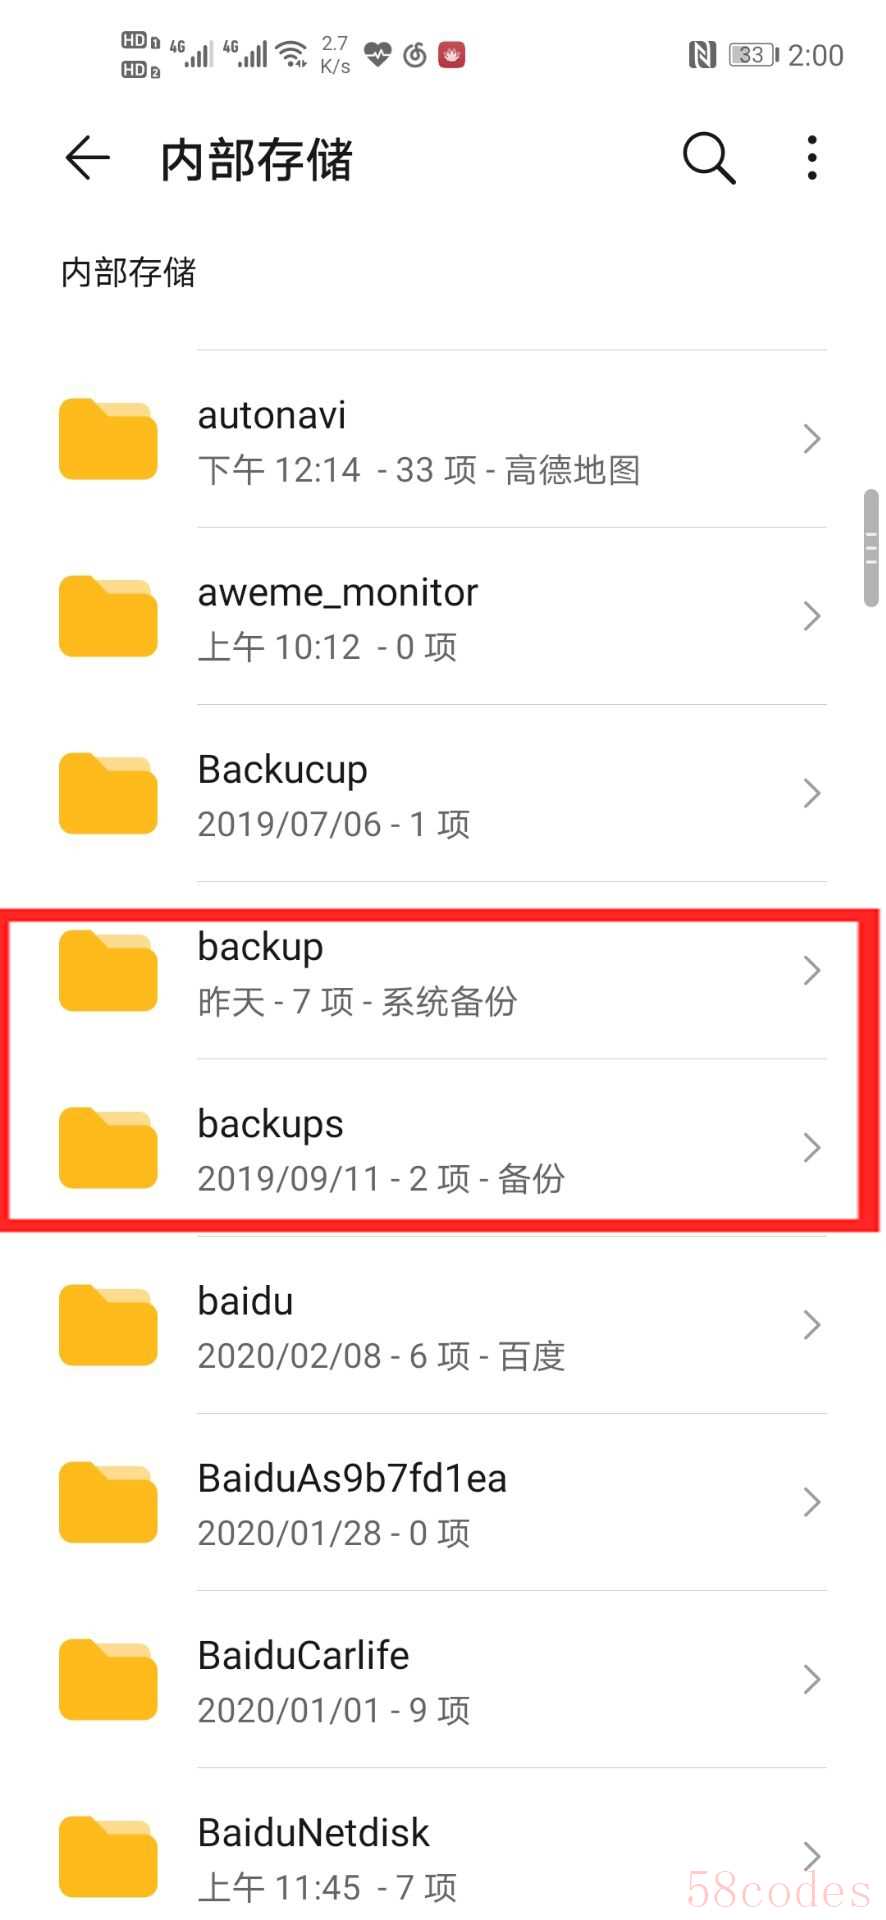Viewport: 886px width, 1920px height.
Task: Tap the NFC status bar icon
Action: coord(703,55)
